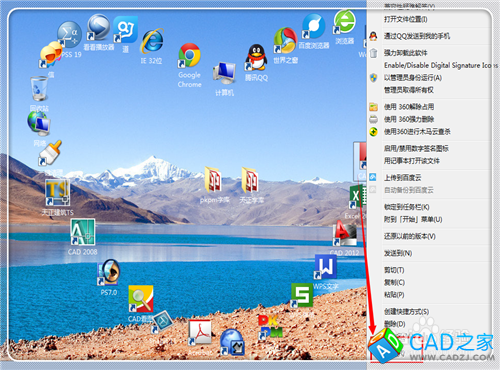Open the green S WPS spreadsheet icon

[x=301, y=295]
